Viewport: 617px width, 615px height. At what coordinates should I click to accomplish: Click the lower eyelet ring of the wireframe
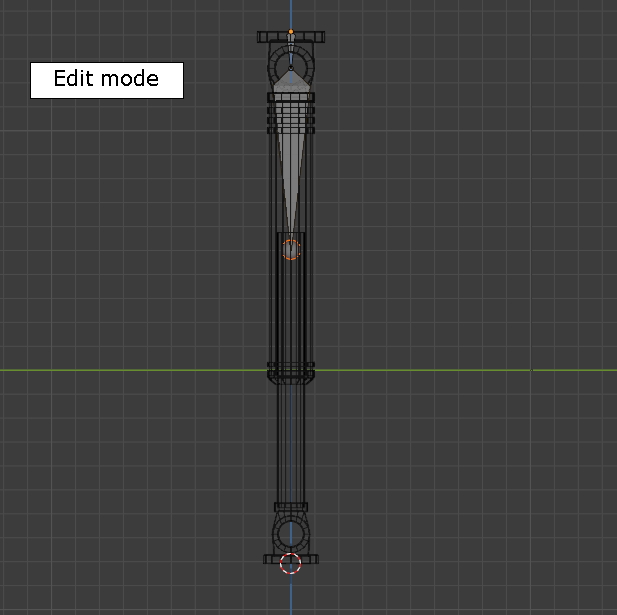[x=291, y=535]
